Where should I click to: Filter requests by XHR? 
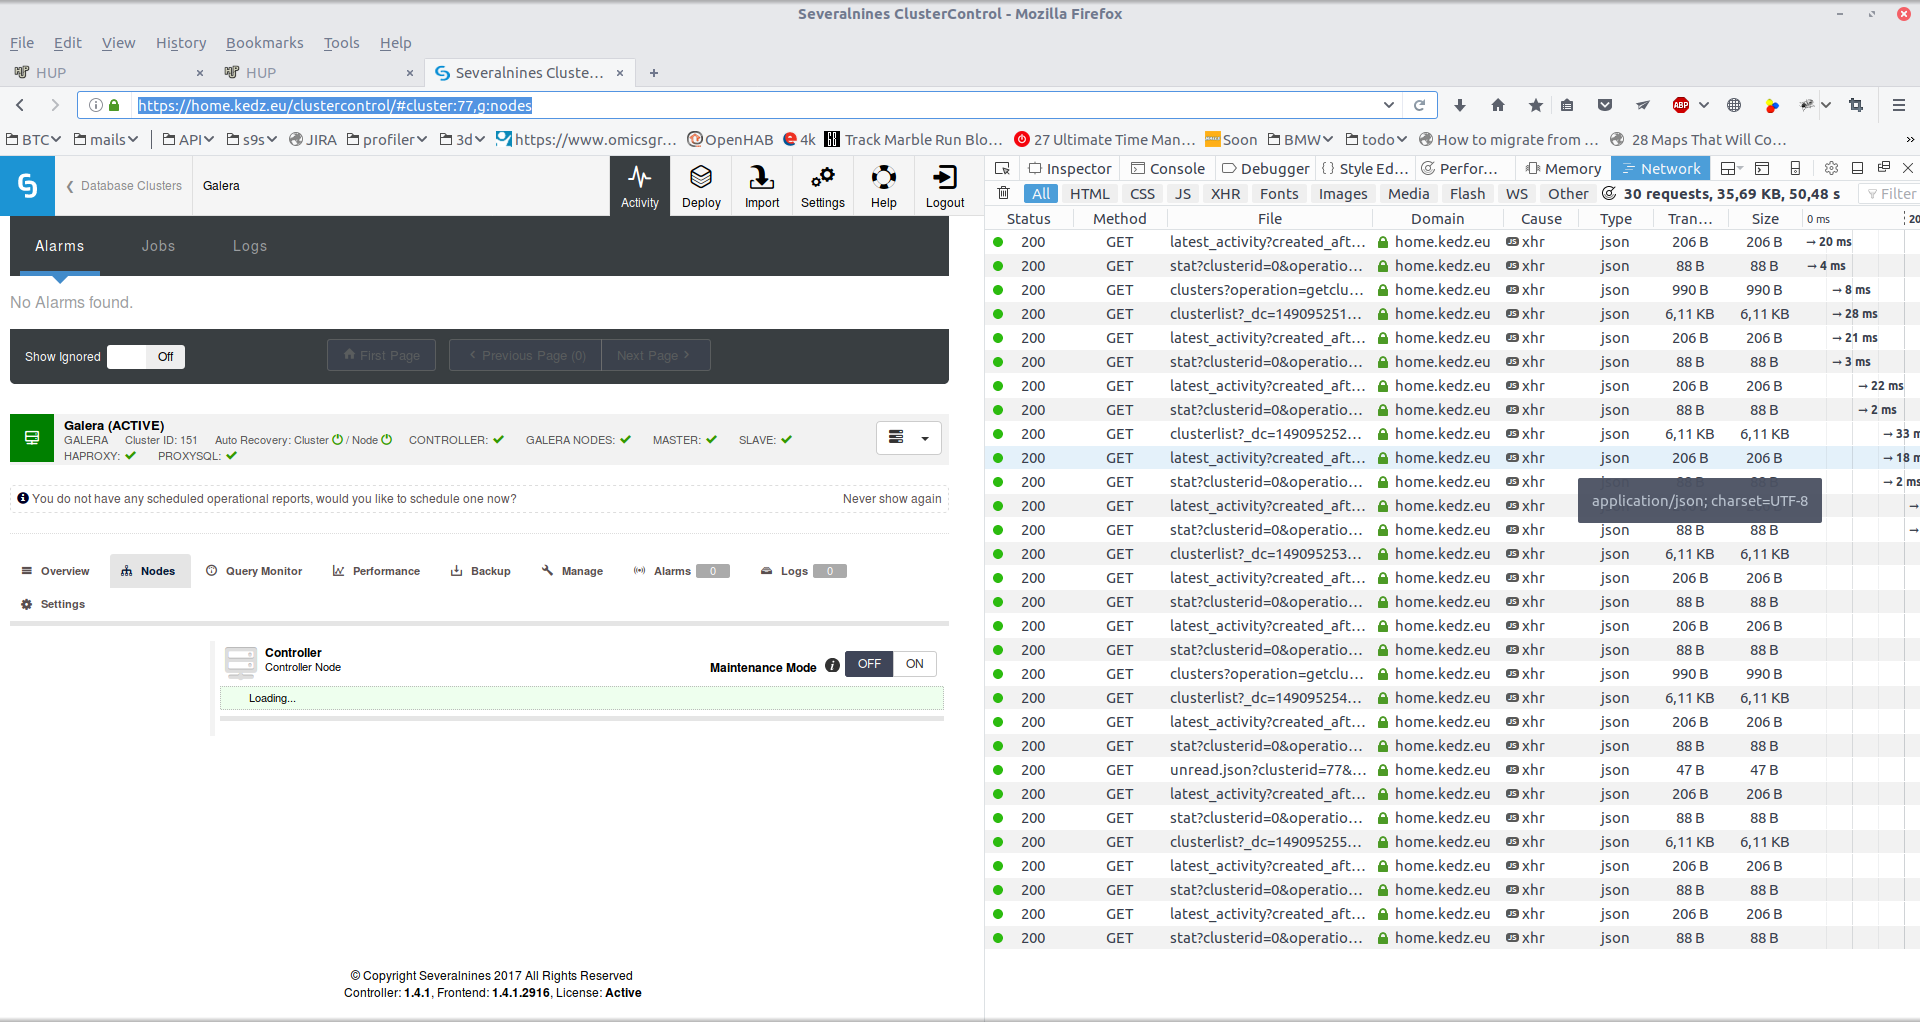1224,194
